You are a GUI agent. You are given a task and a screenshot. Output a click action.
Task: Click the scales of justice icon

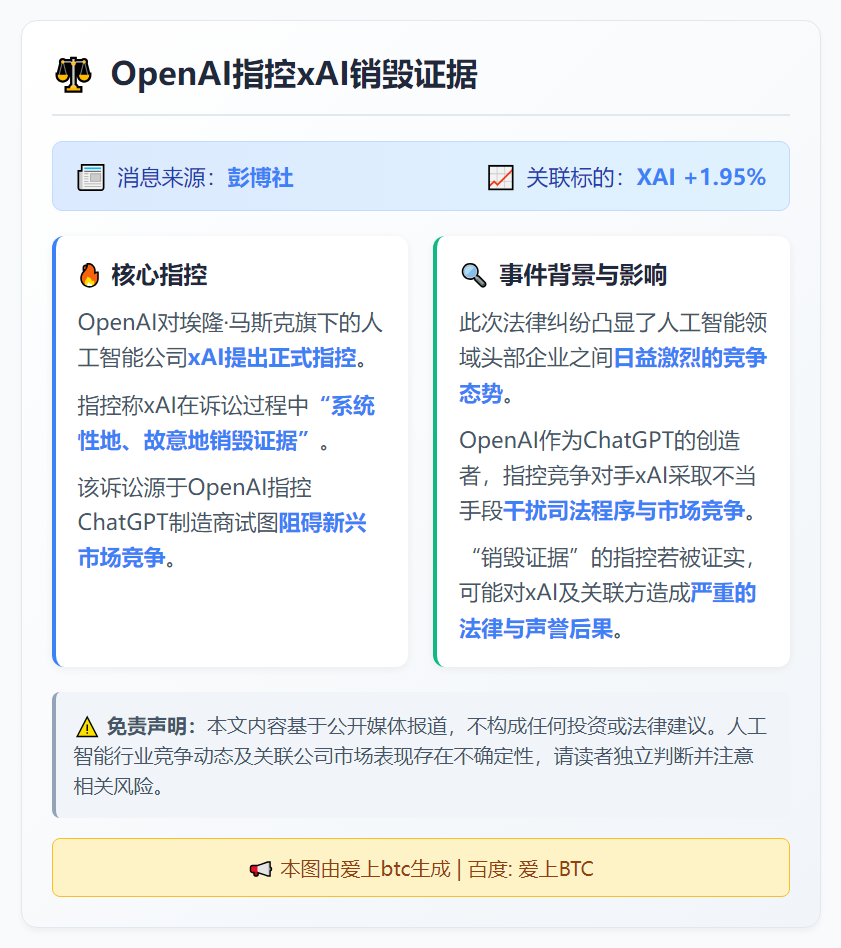tap(73, 74)
